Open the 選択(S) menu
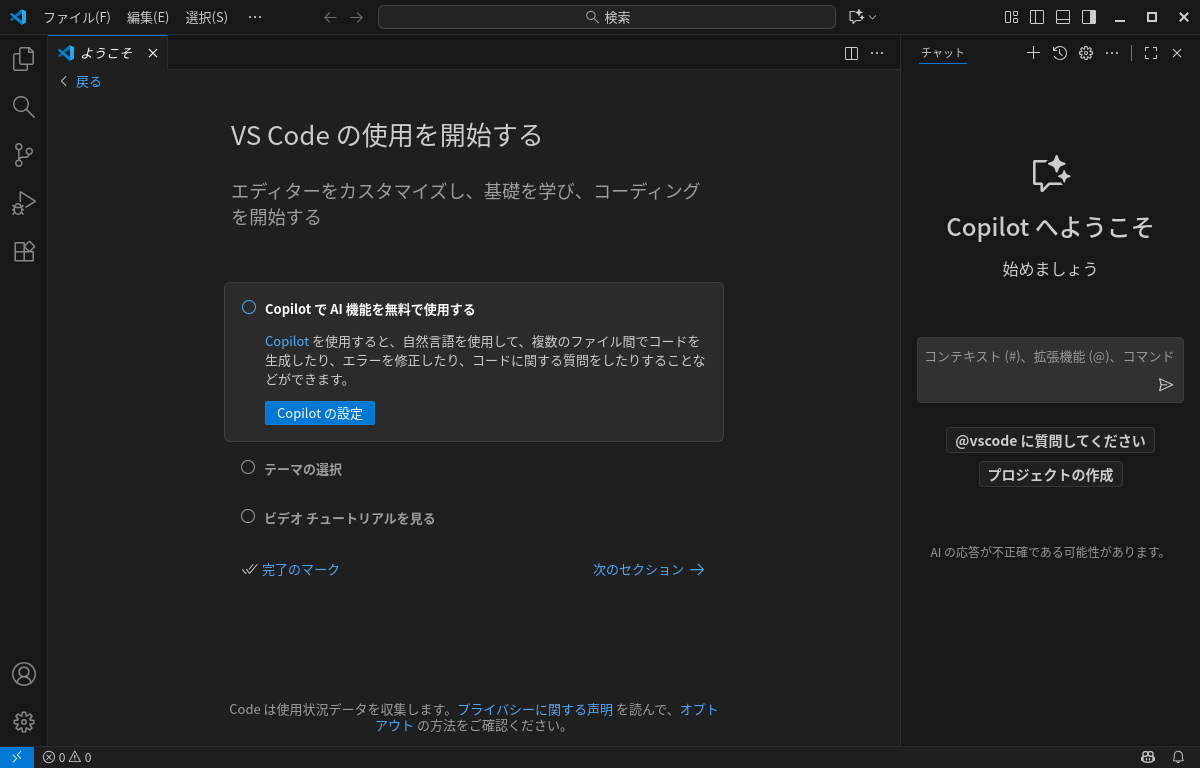1200x768 pixels. tap(206, 17)
